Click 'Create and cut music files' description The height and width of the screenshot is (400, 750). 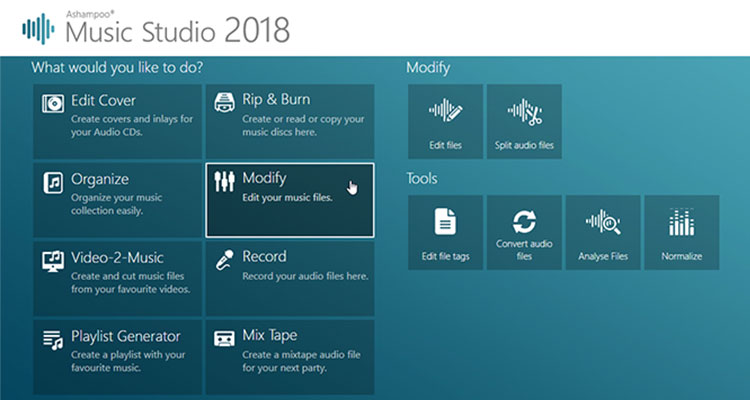[x=131, y=283]
